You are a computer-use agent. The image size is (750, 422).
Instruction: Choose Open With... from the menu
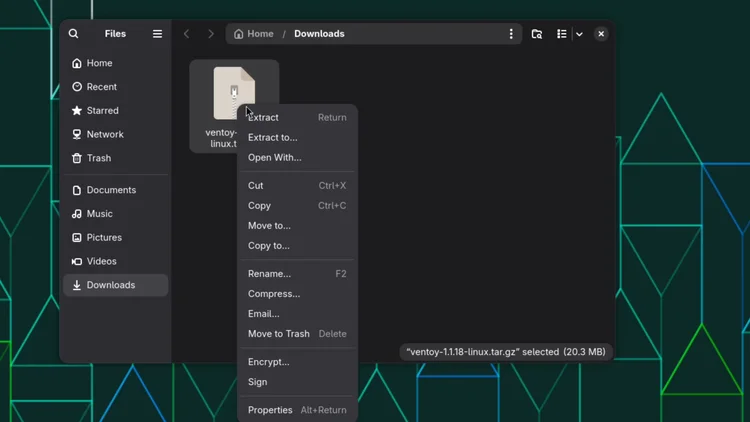[297, 157]
